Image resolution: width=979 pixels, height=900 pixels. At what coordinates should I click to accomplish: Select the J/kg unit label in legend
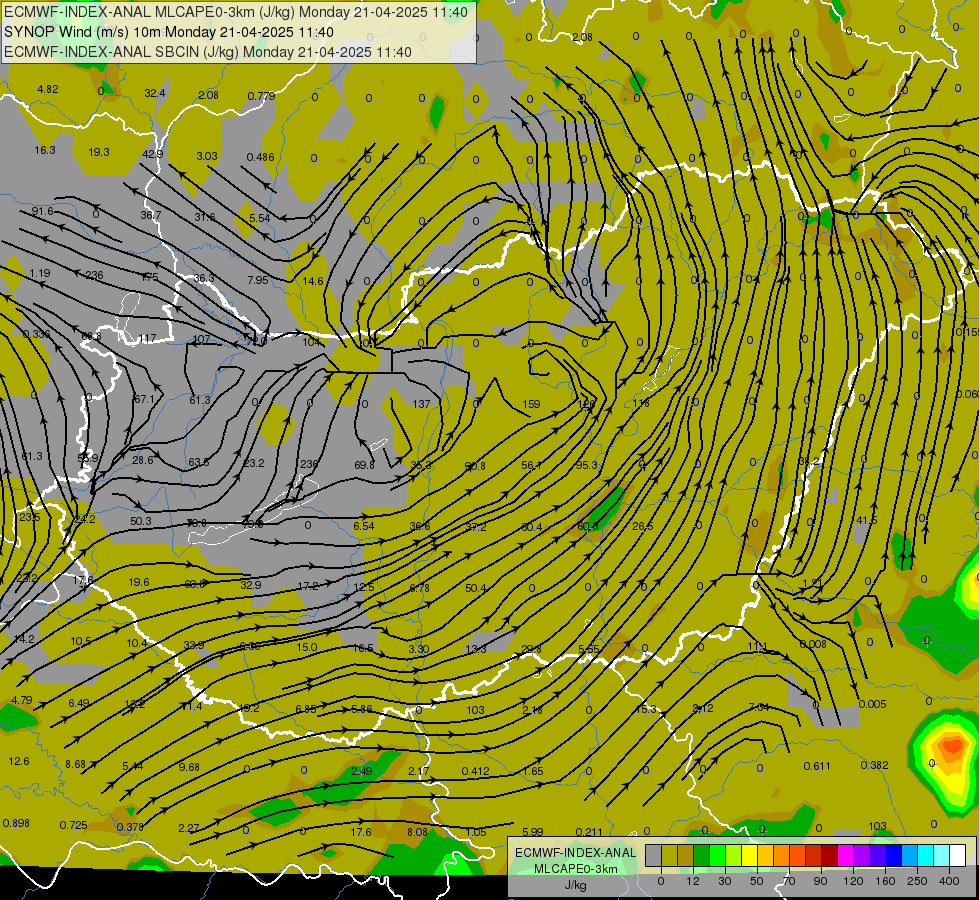576,885
